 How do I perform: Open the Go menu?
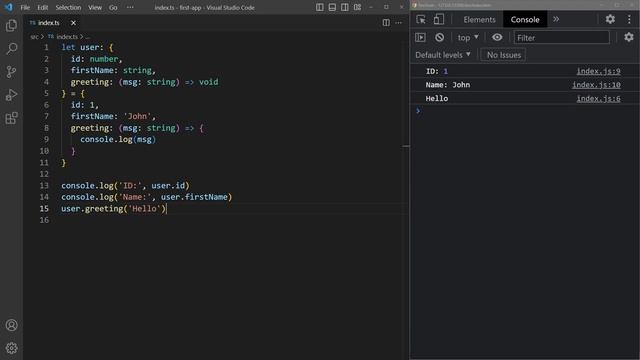(x=113, y=7)
